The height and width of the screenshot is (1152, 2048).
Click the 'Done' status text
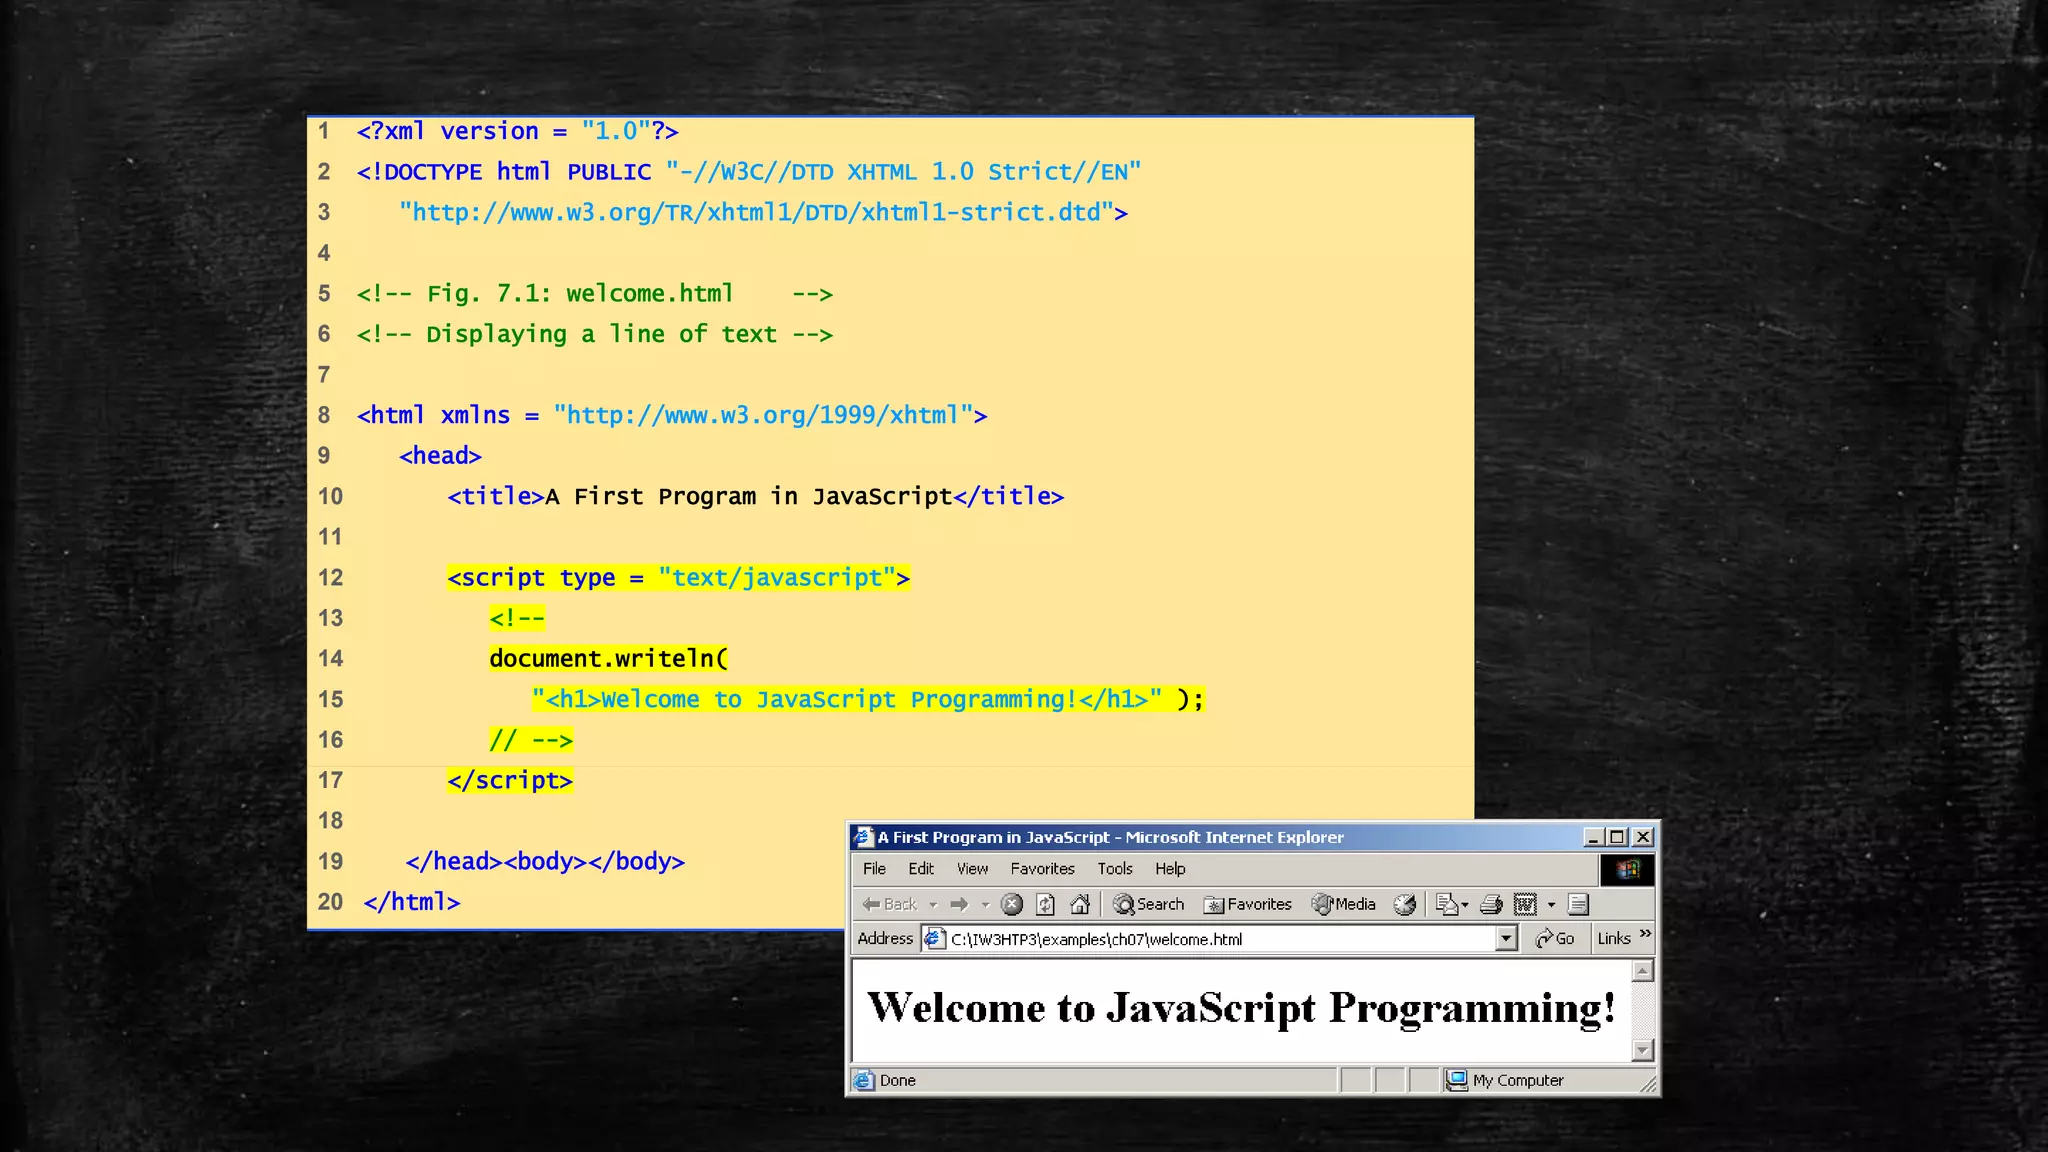[898, 1080]
